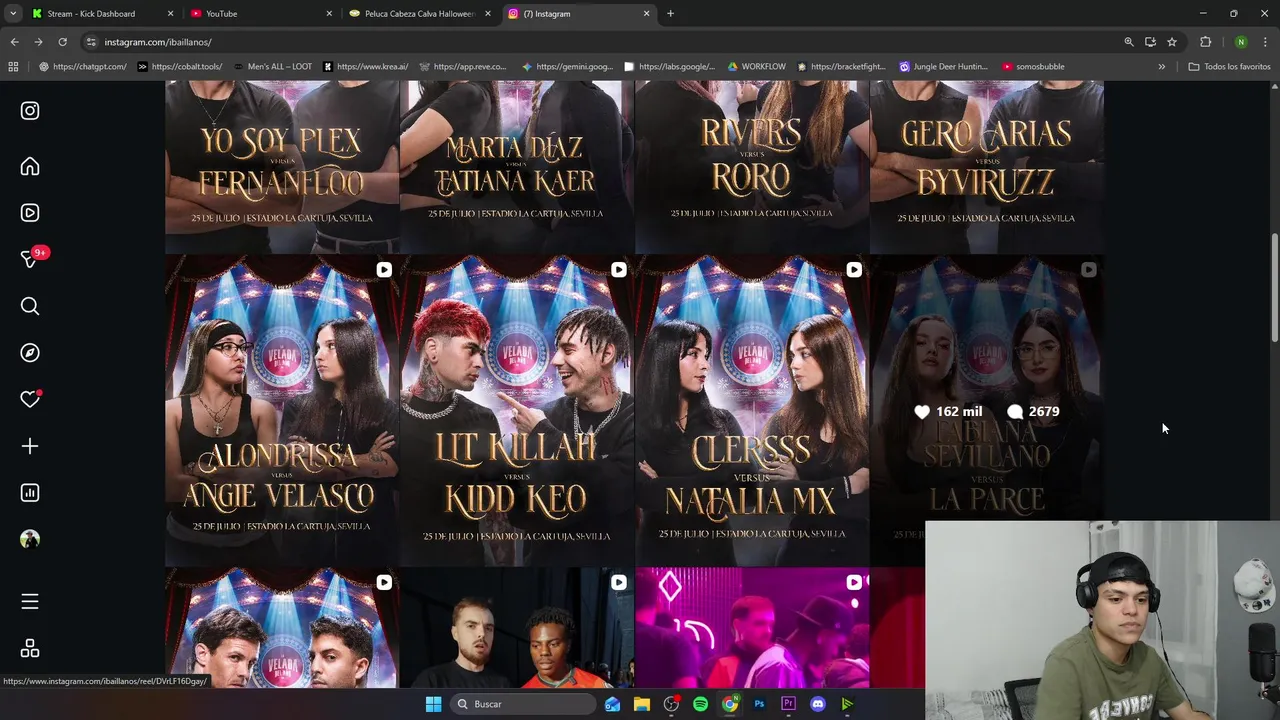1280x720 pixels.
Task: Click the page vertical scrollbar thumb
Action: click(1274, 289)
